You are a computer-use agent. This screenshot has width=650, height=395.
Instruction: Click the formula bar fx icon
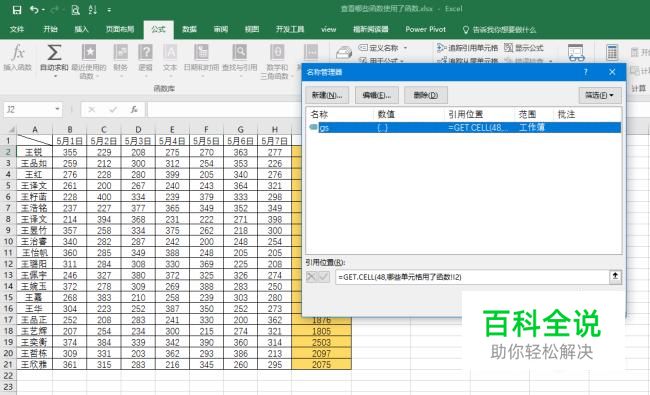134,109
